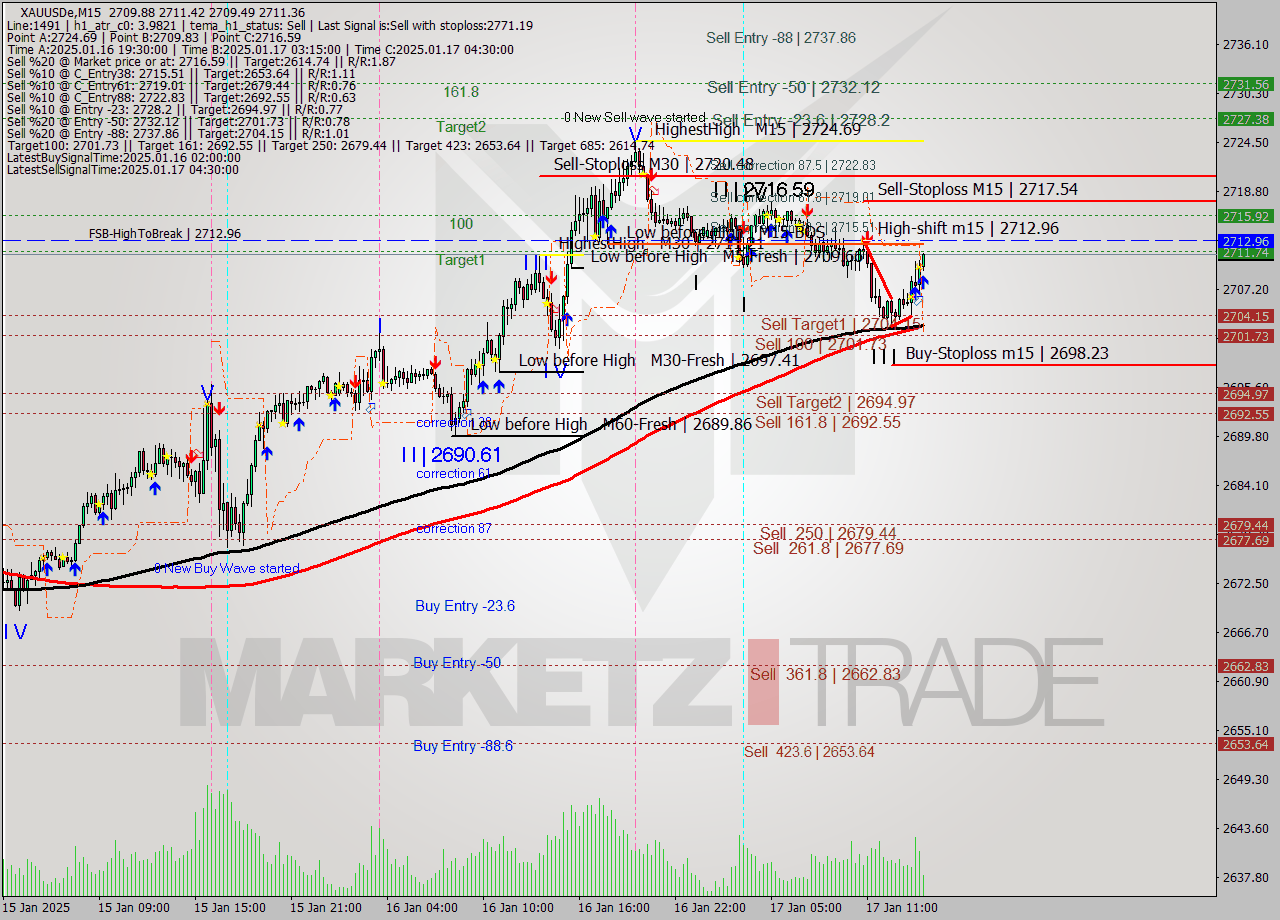Select the 'High-shift m15 | 2712.96' label
The image size is (1280, 920).
pos(969,229)
